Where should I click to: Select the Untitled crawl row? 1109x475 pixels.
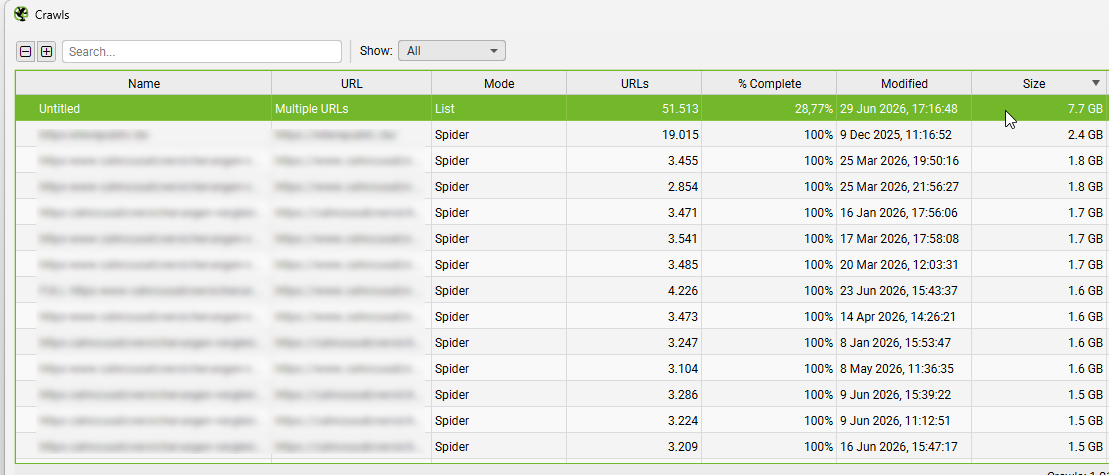tap(562, 109)
